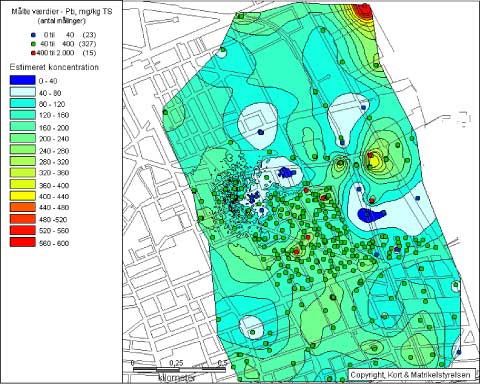480x384 pixels.
Task: Click the blue dot for 0 til 40 measurements
Action: [33, 35]
